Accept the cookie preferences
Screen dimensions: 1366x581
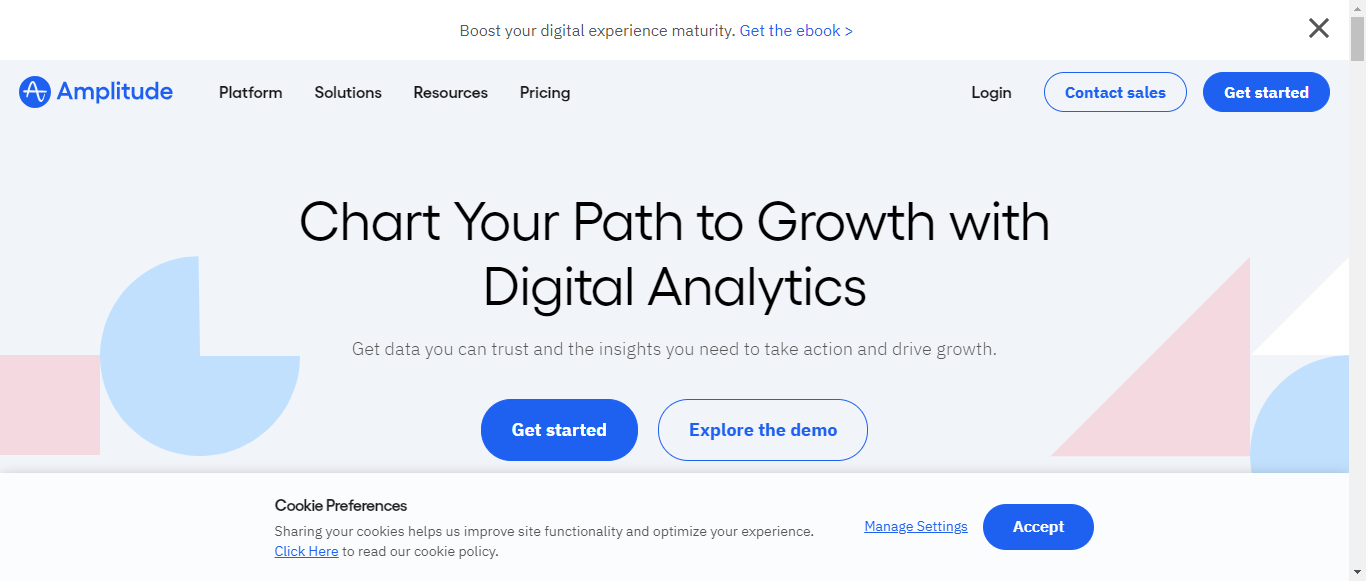point(1038,527)
